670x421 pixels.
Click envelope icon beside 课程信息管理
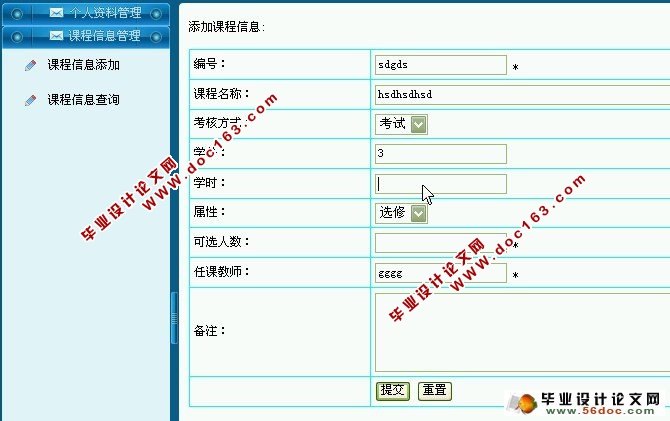[x=56, y=35]
